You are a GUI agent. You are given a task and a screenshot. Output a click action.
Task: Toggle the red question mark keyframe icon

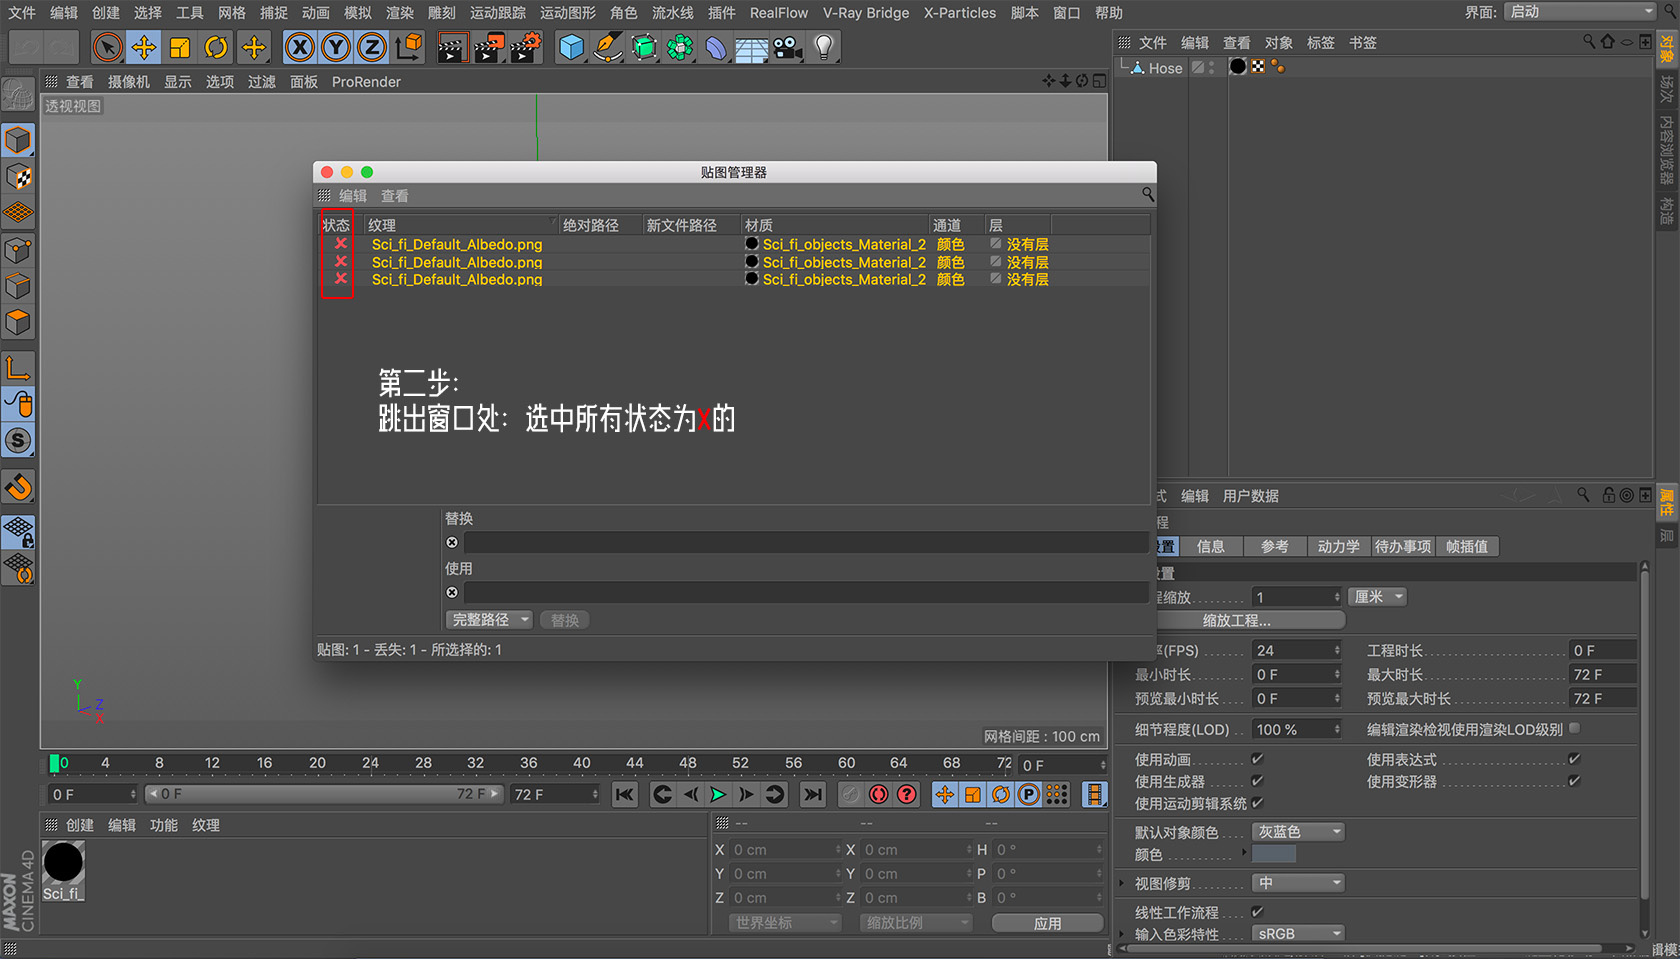pyautogui.click(x=907, y=794)
